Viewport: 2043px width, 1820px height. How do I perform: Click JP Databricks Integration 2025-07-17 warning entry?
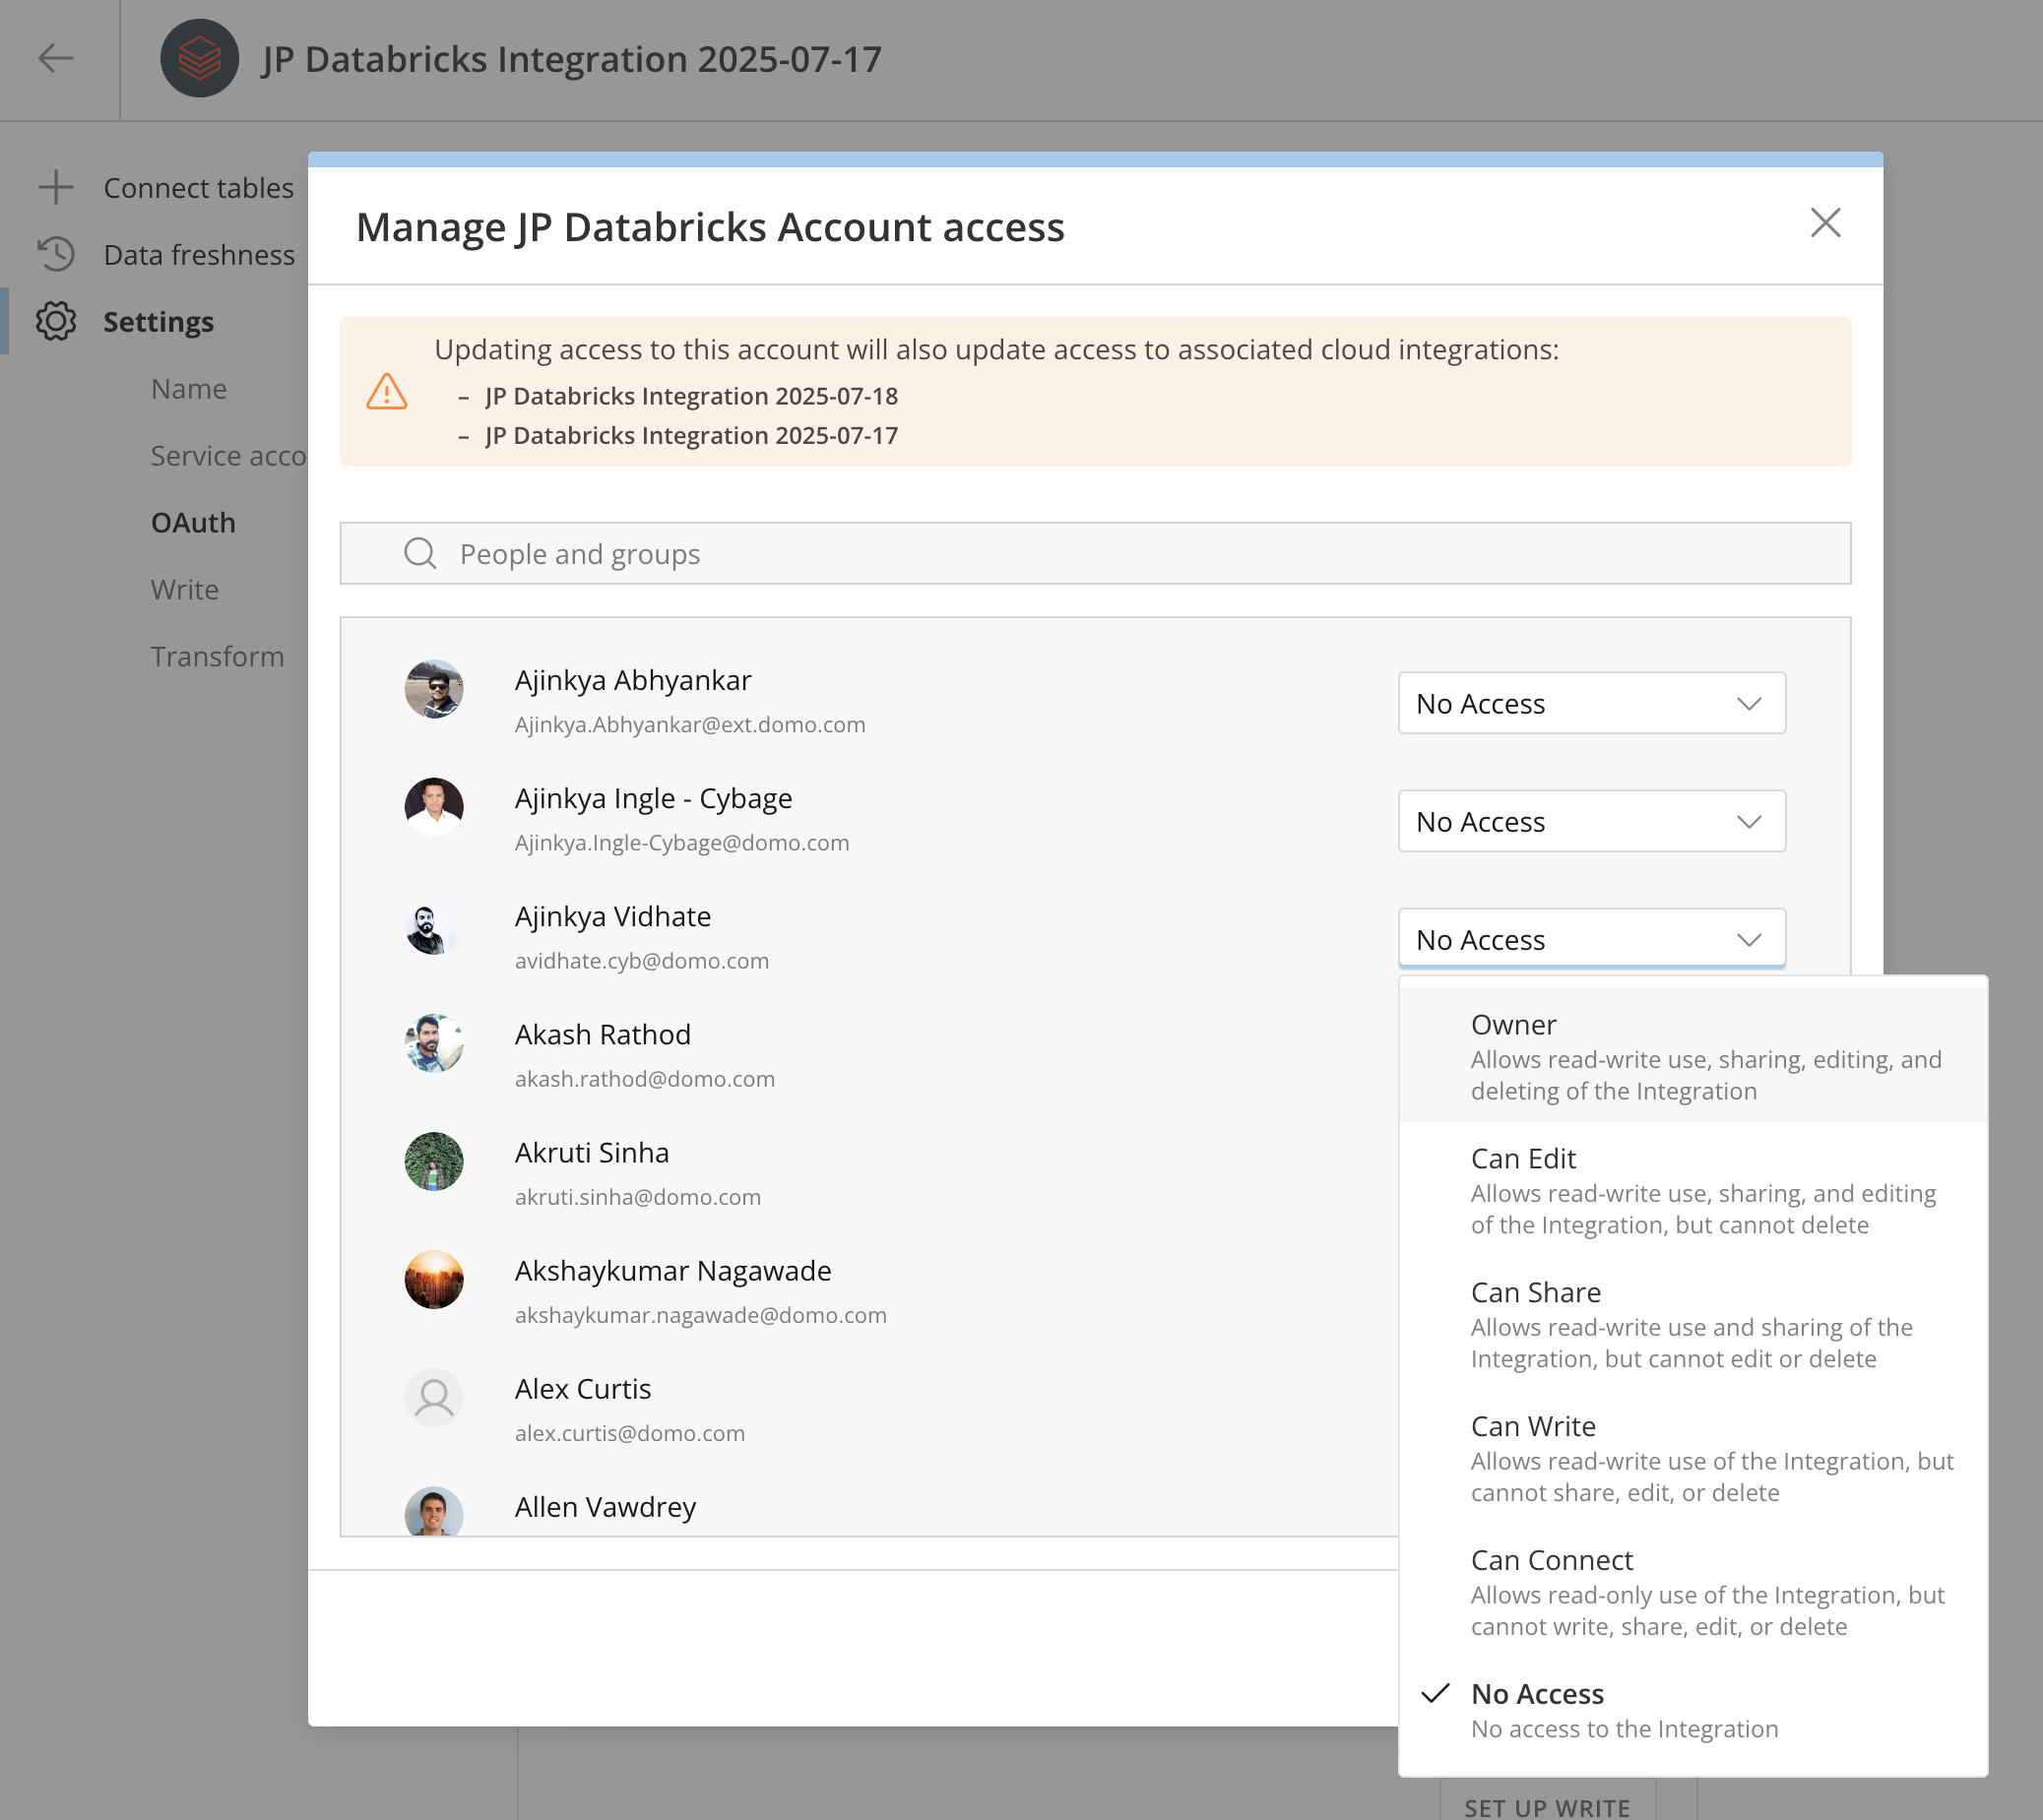point(691,435)
